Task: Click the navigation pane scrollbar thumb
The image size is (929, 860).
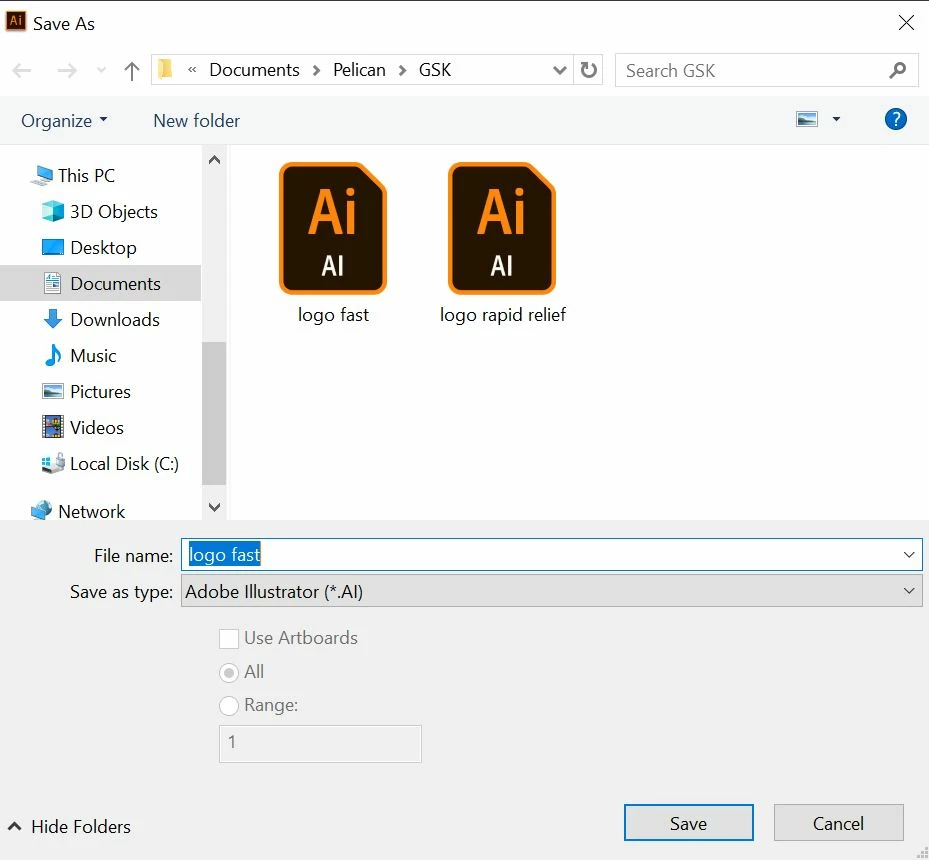Action: 214,413
